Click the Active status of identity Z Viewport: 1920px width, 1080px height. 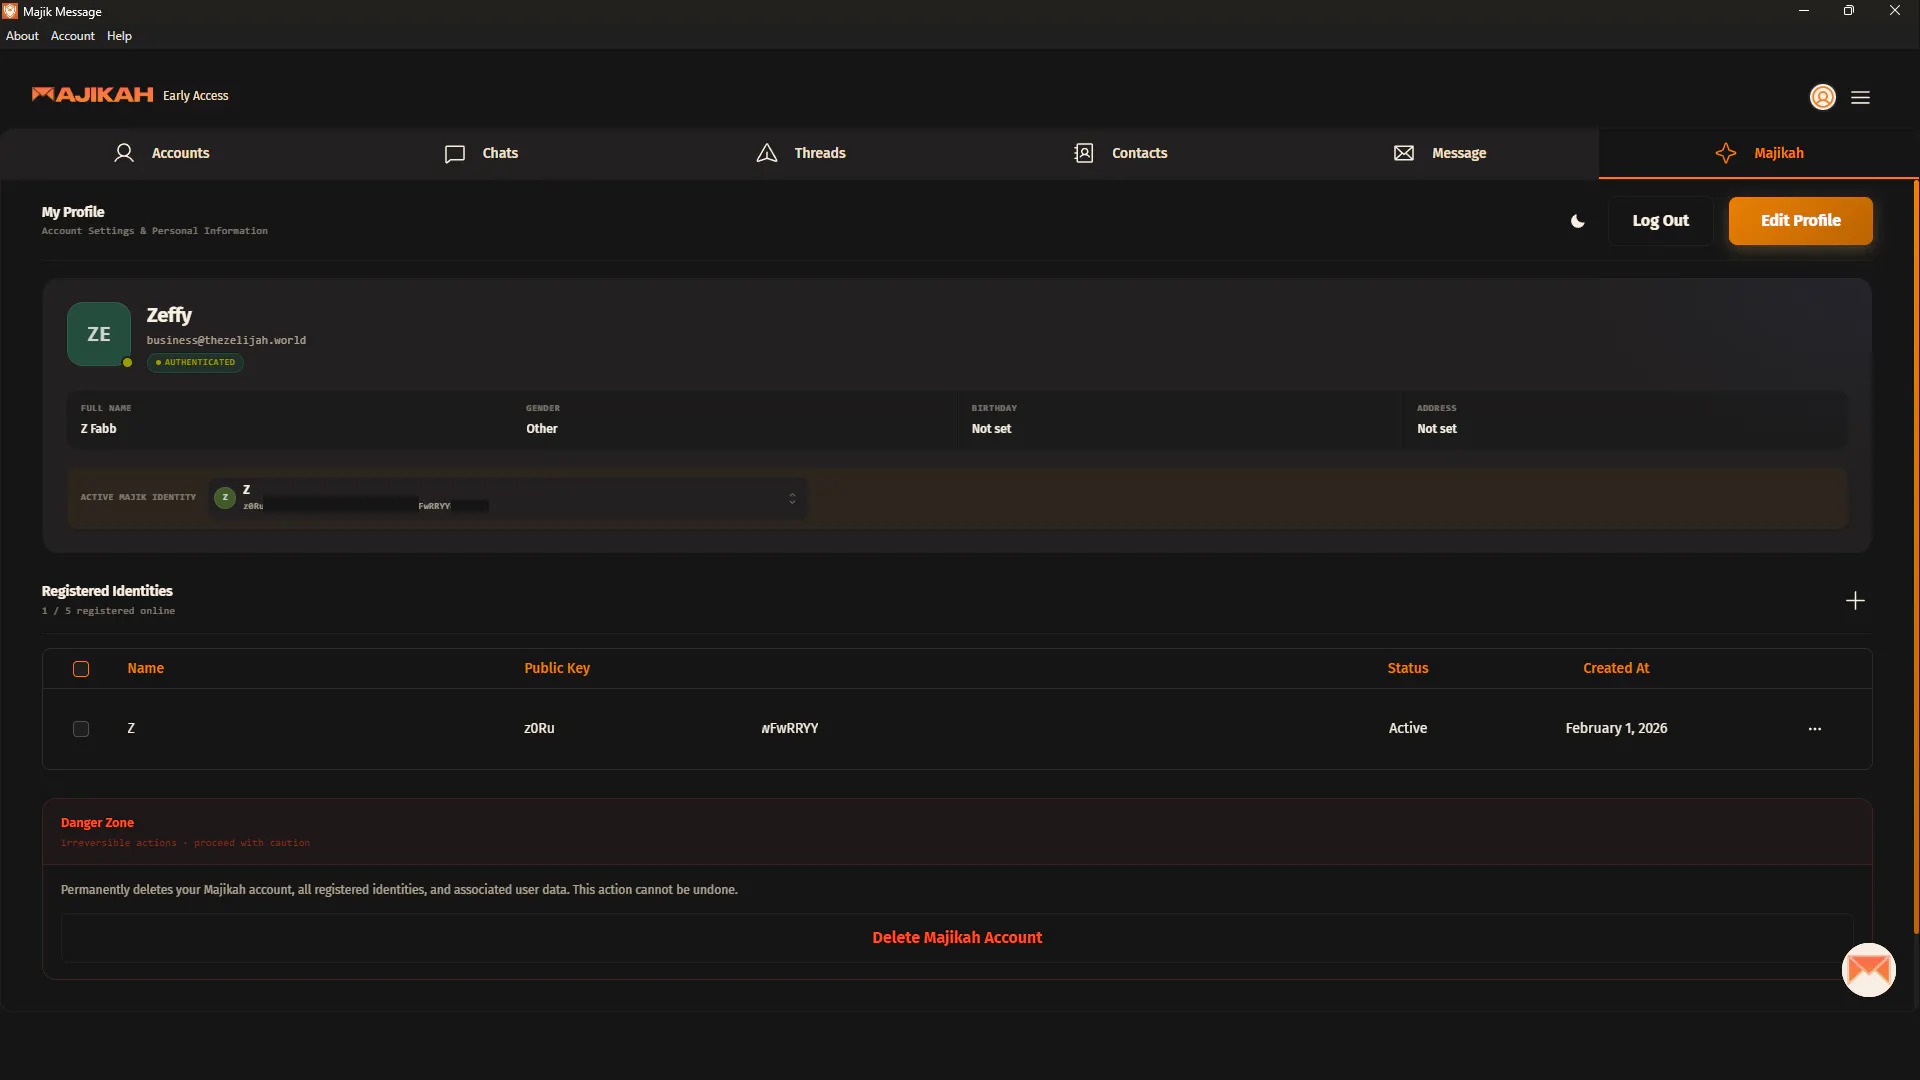coord(1407,729)
